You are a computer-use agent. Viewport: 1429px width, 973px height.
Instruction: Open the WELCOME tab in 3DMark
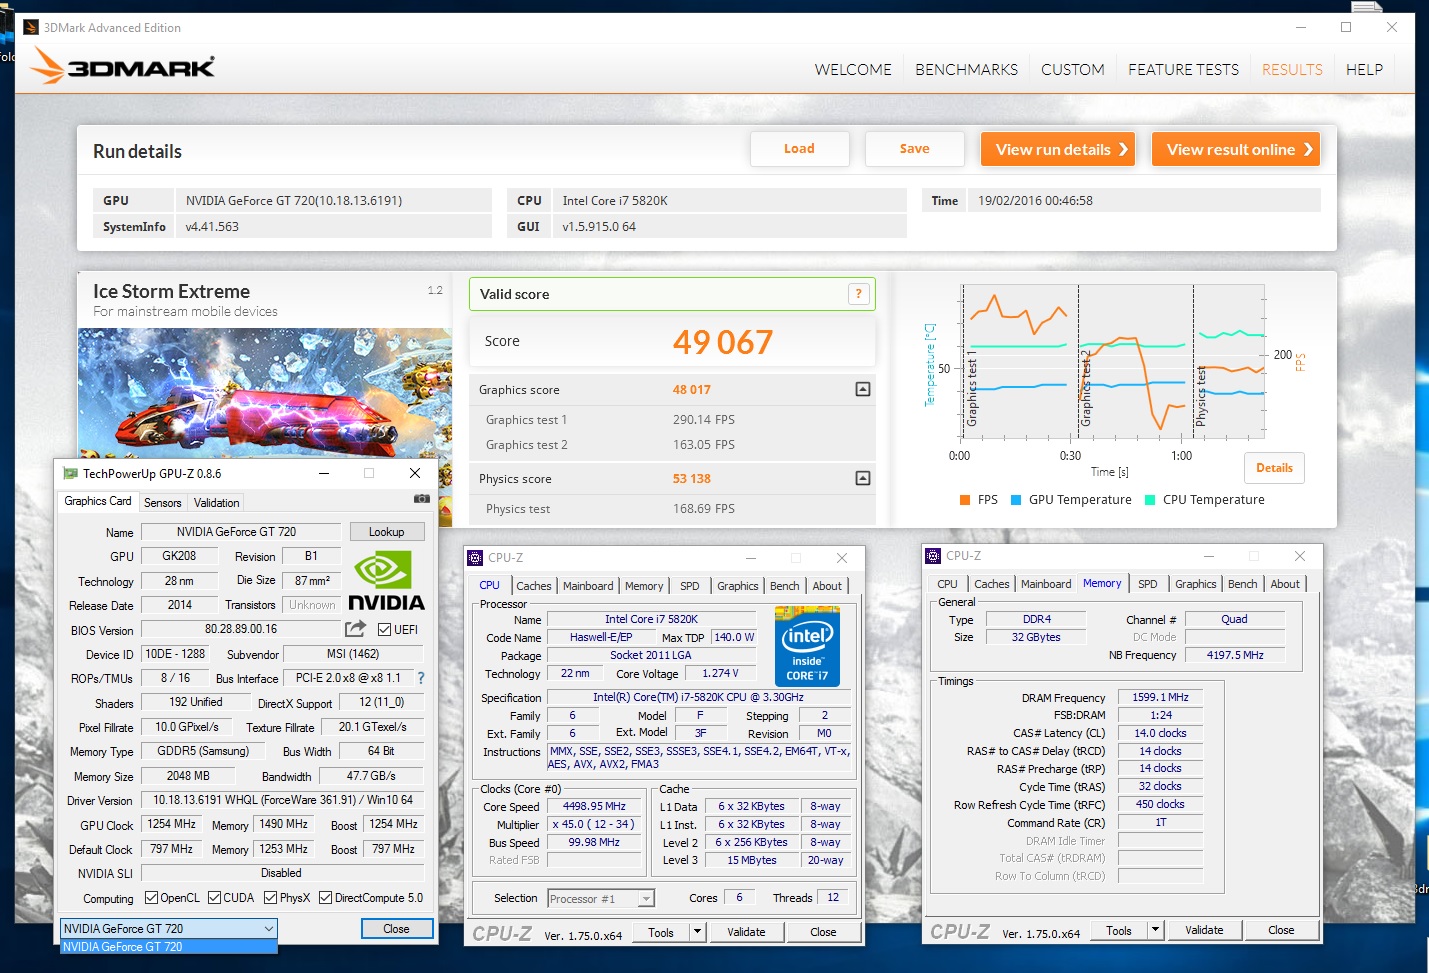click(853, 70)
